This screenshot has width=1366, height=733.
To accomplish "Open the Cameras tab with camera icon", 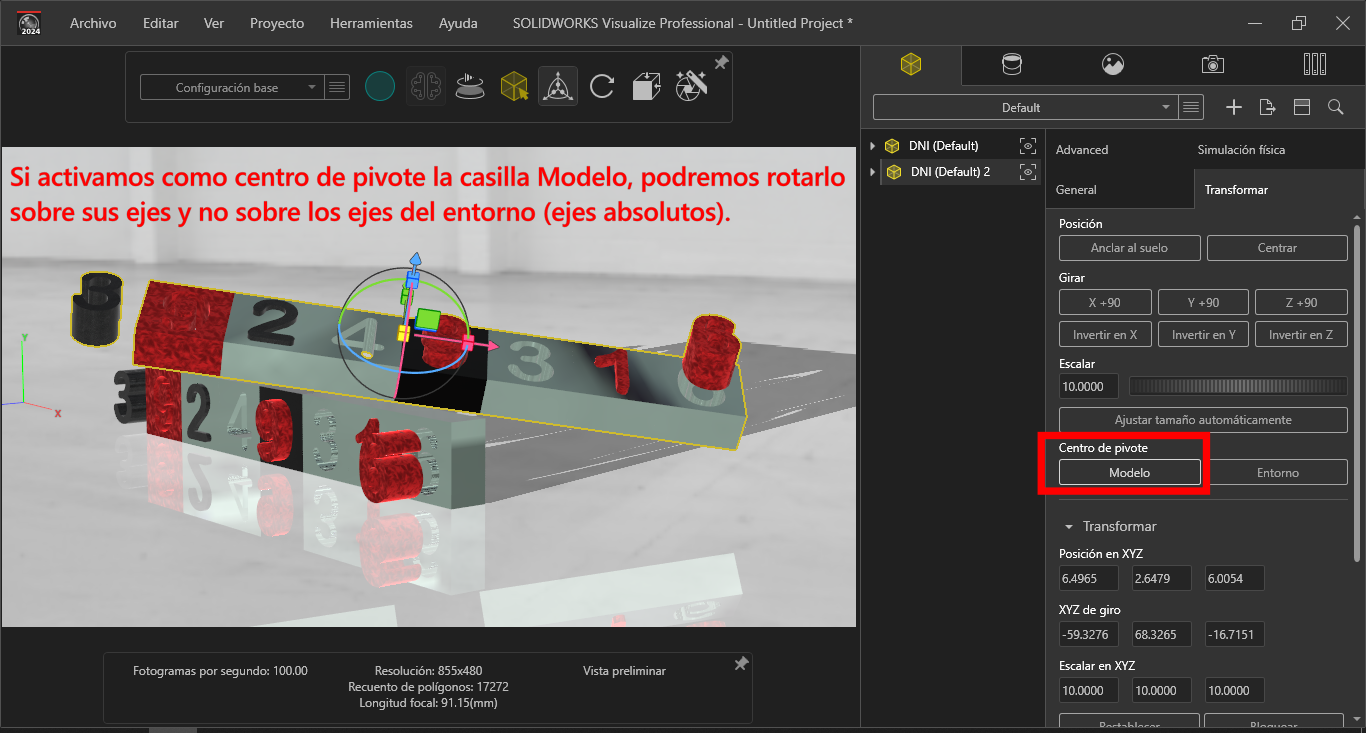I will point(1213,65).
